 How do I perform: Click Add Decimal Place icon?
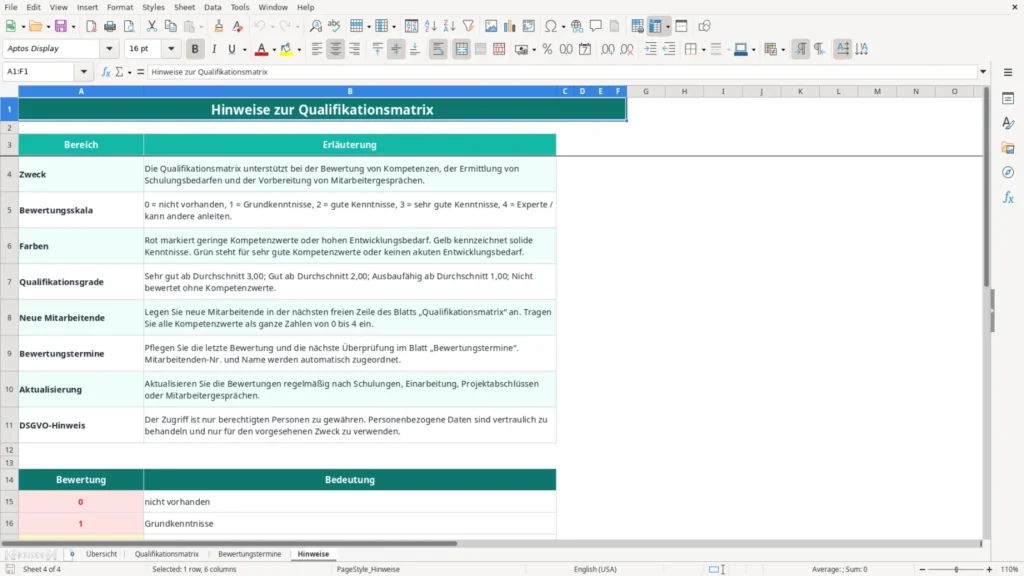[607, 49]
